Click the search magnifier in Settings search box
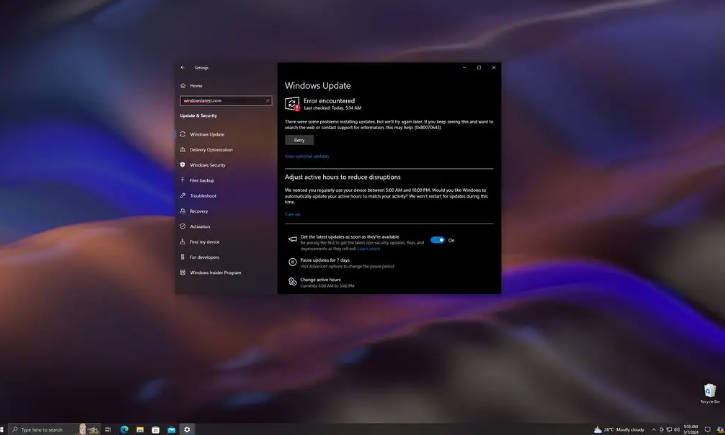Screen dimensions: 725x435 267,101
